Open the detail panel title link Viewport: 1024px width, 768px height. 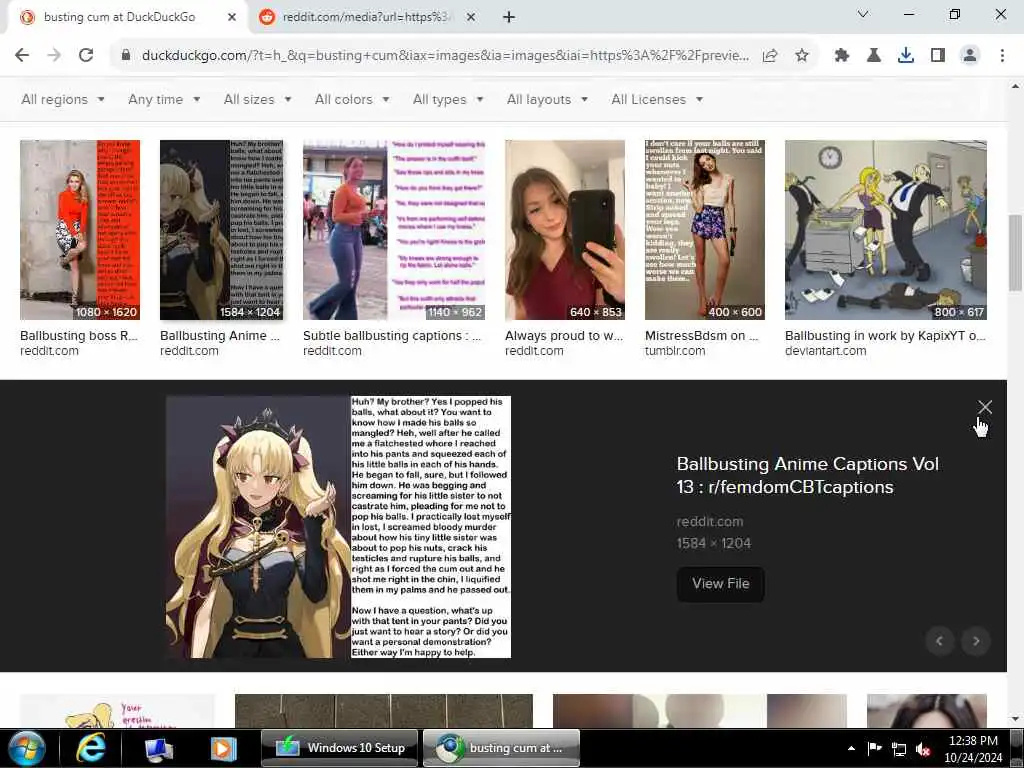[807, 475]
